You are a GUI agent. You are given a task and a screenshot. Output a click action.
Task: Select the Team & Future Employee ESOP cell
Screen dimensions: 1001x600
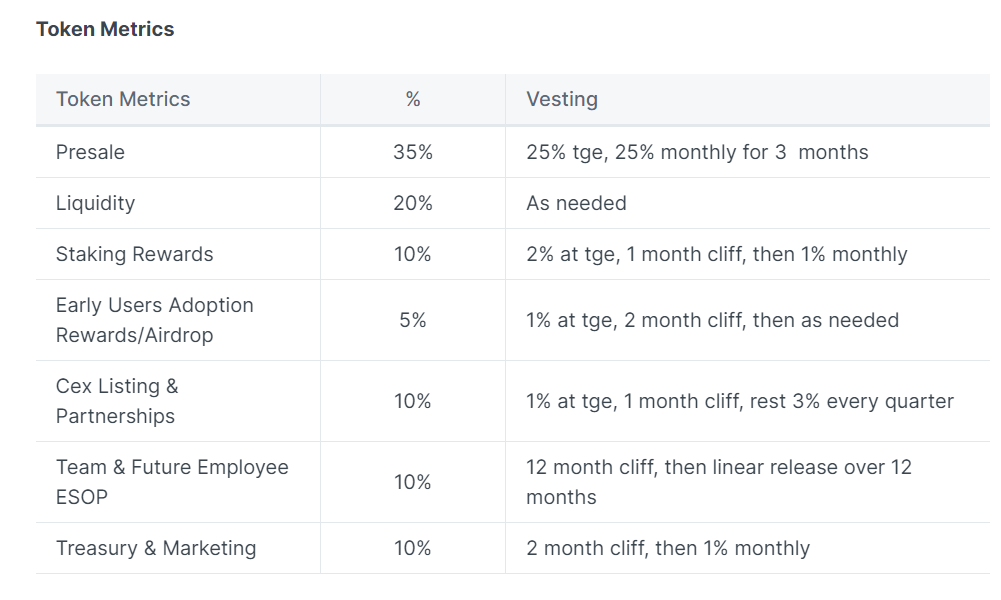[x=171, y=482]
